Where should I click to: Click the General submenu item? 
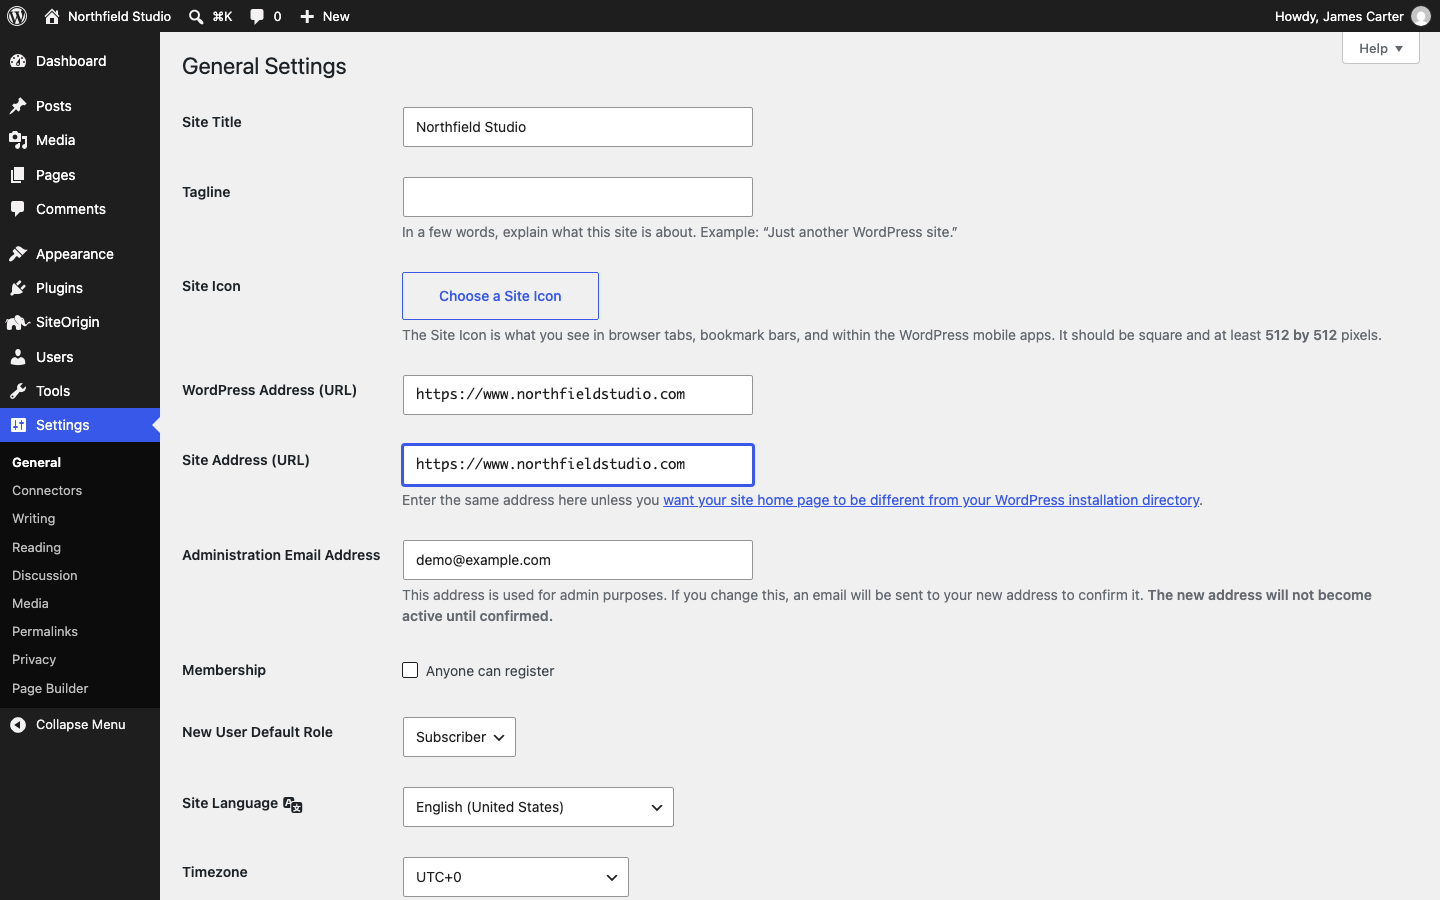pos(37,463)
